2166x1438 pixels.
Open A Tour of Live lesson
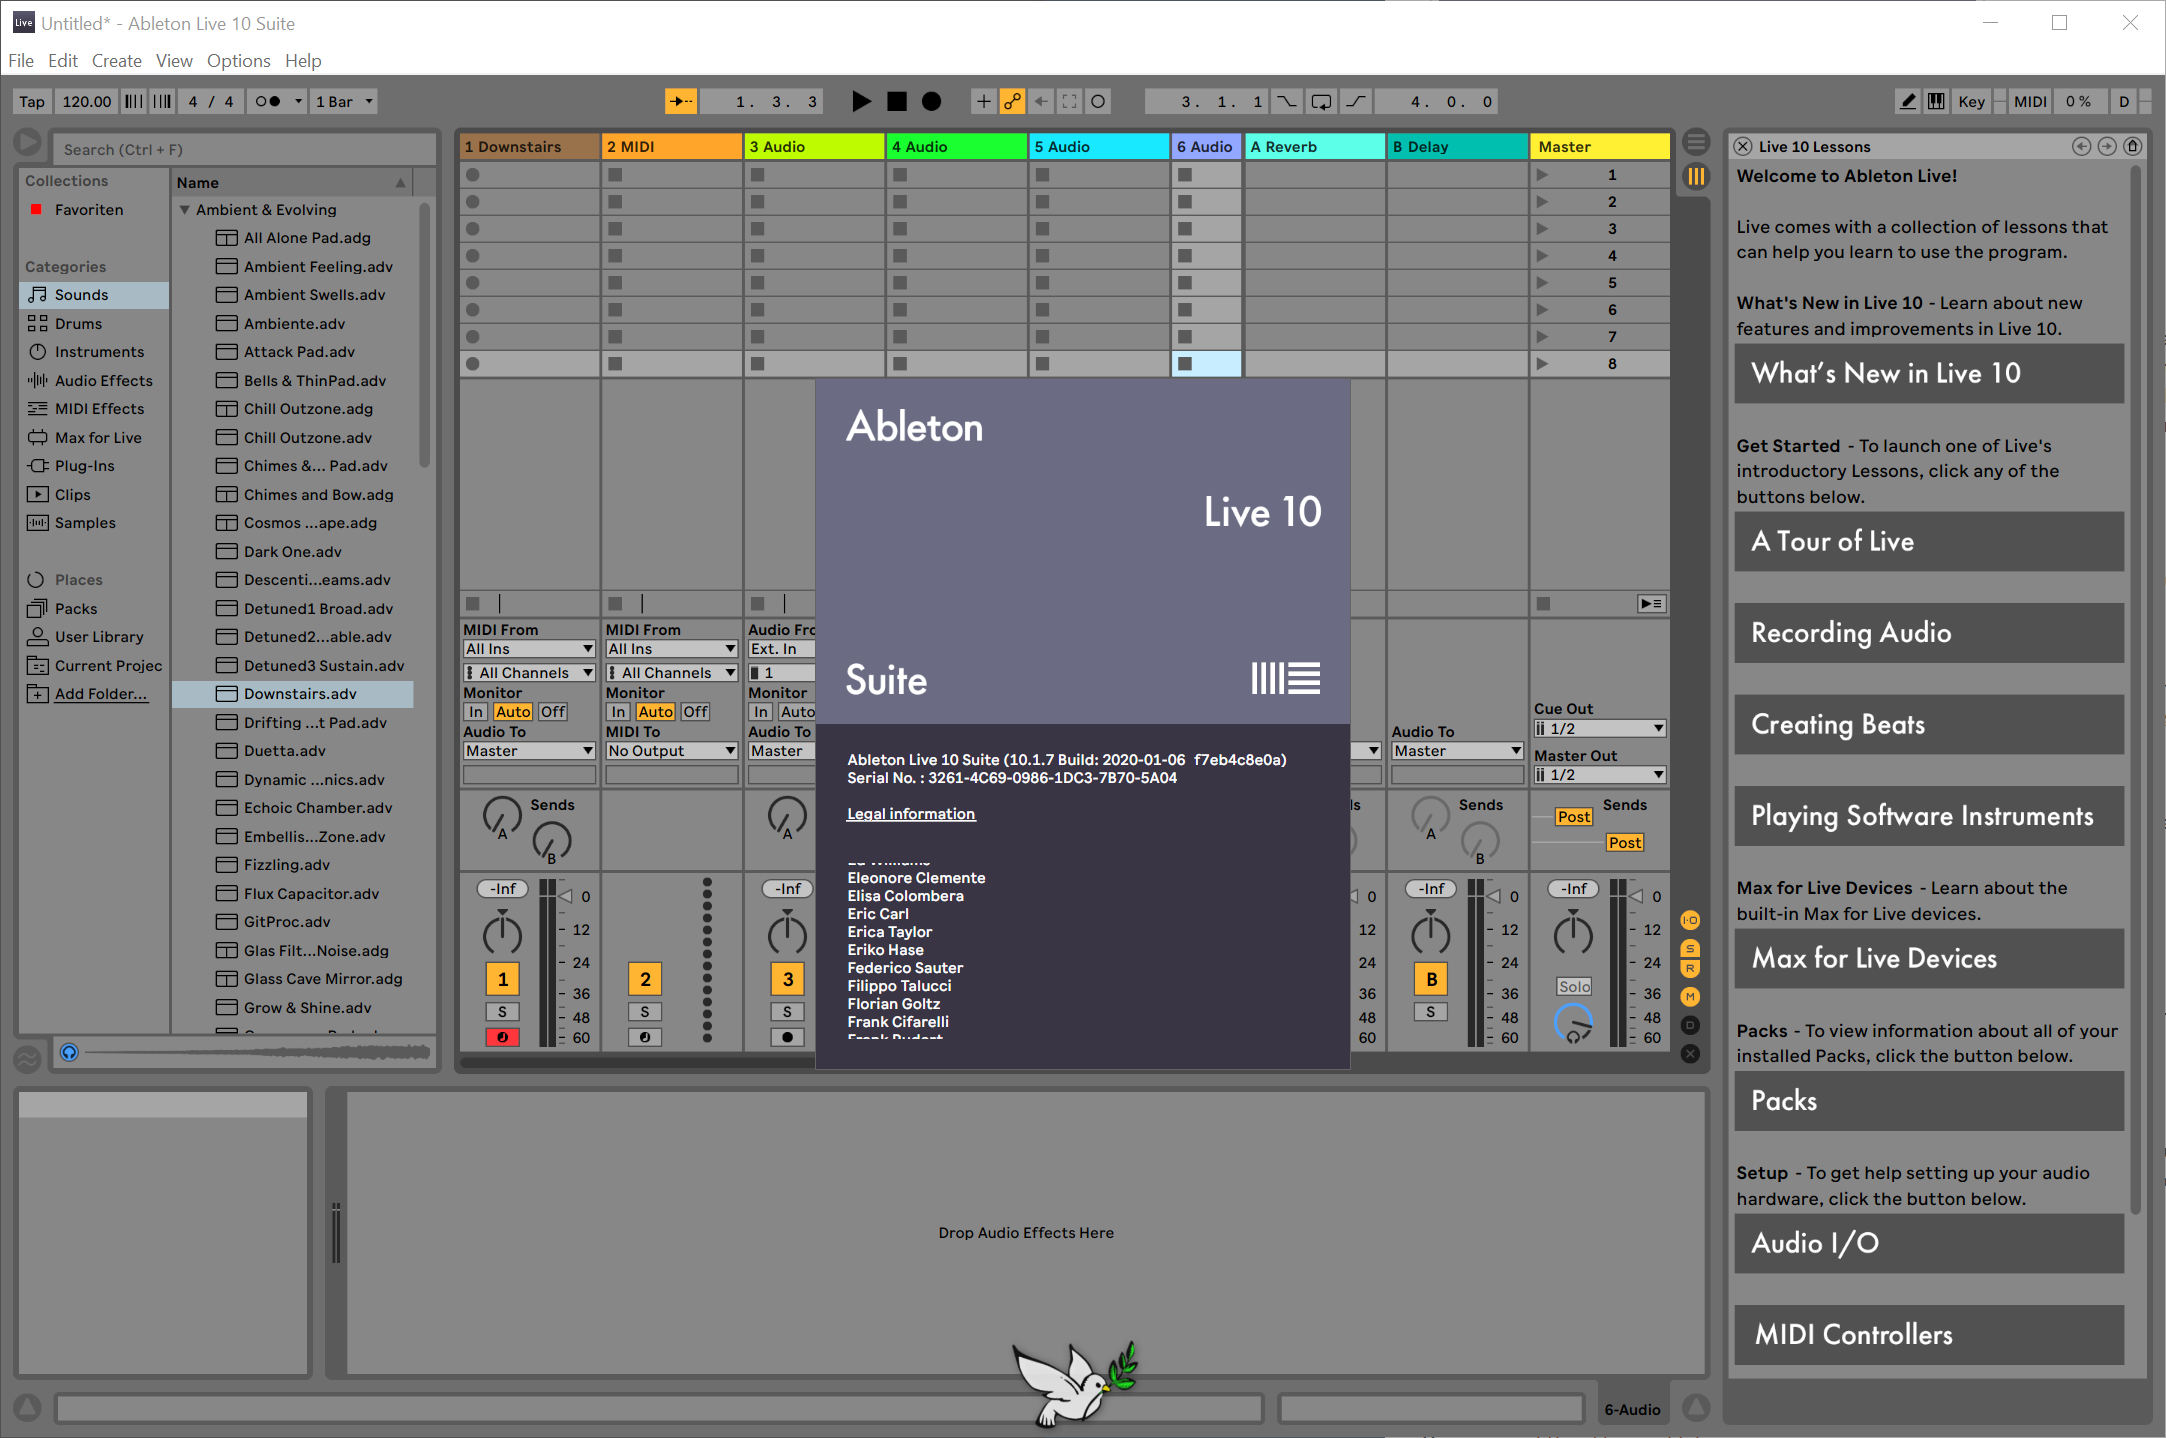[1929, 541]
